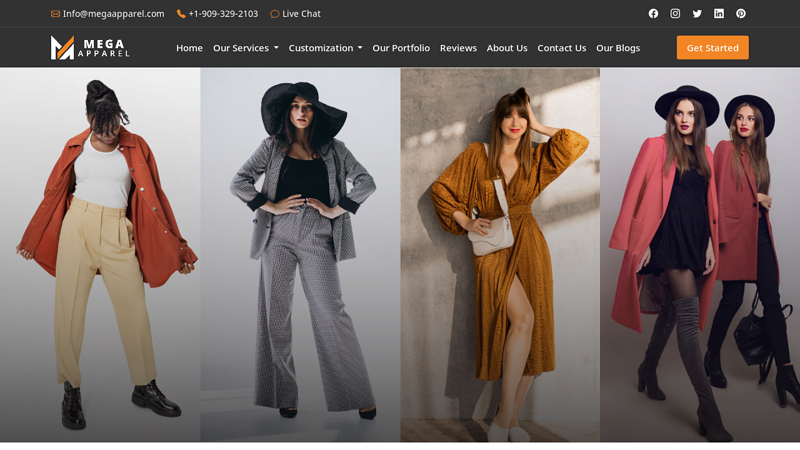Open the Reviews page
Viewport: 800px width, 450px height.
458,48
